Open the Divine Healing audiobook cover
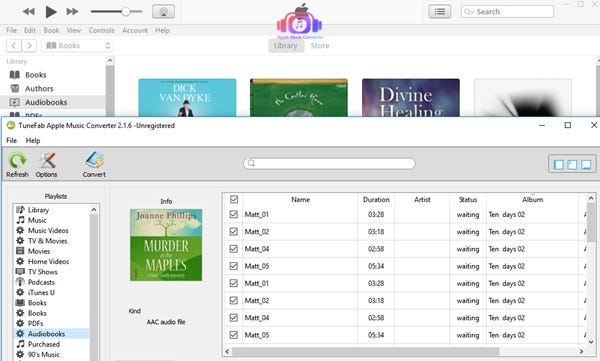This screenshot has height=361, width=600. [x=411, y=98]
